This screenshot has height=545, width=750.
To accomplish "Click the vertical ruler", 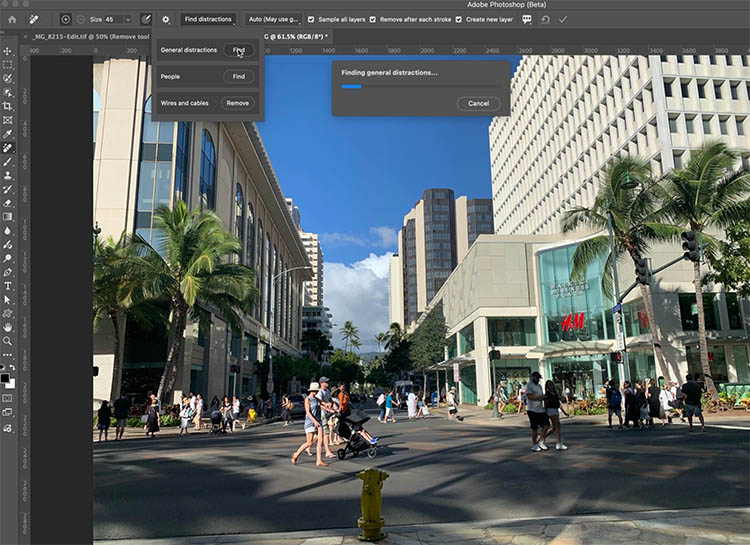I will coord(25,300).
